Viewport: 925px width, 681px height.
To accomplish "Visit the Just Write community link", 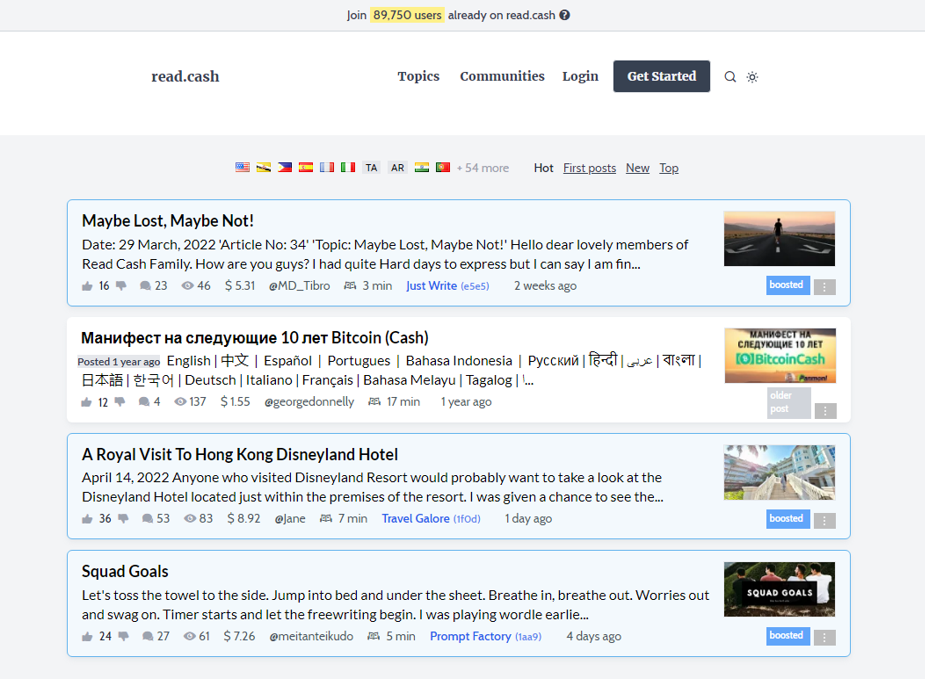I will click(447, 286).
